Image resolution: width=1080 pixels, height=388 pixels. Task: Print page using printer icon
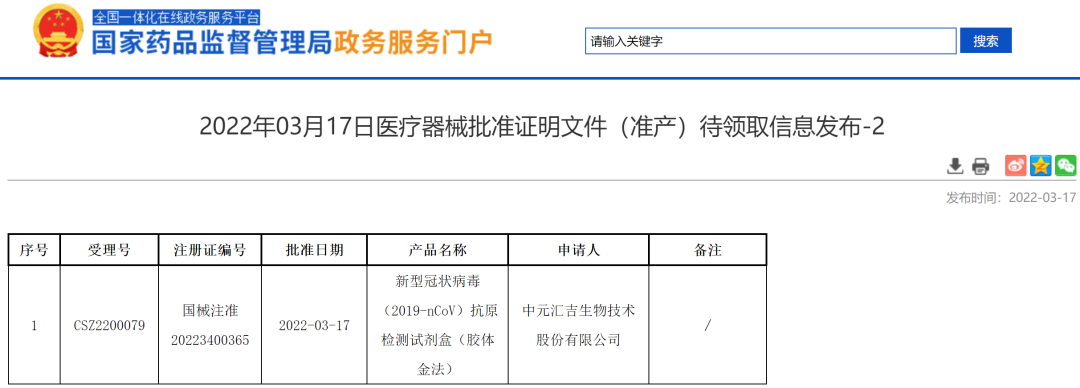980,165
